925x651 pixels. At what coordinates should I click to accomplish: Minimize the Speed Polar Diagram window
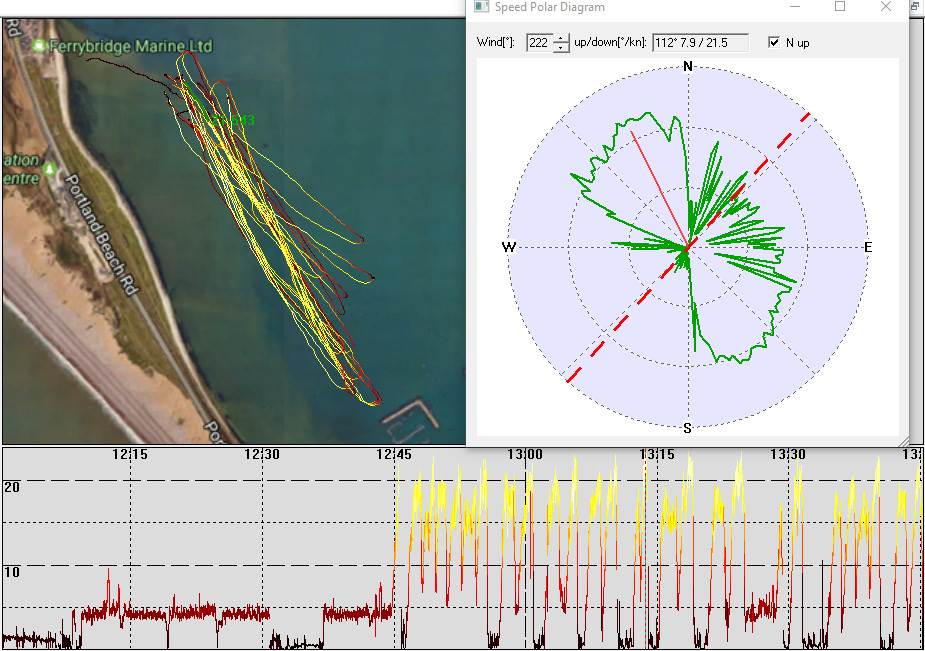click(x=795, y=7)
